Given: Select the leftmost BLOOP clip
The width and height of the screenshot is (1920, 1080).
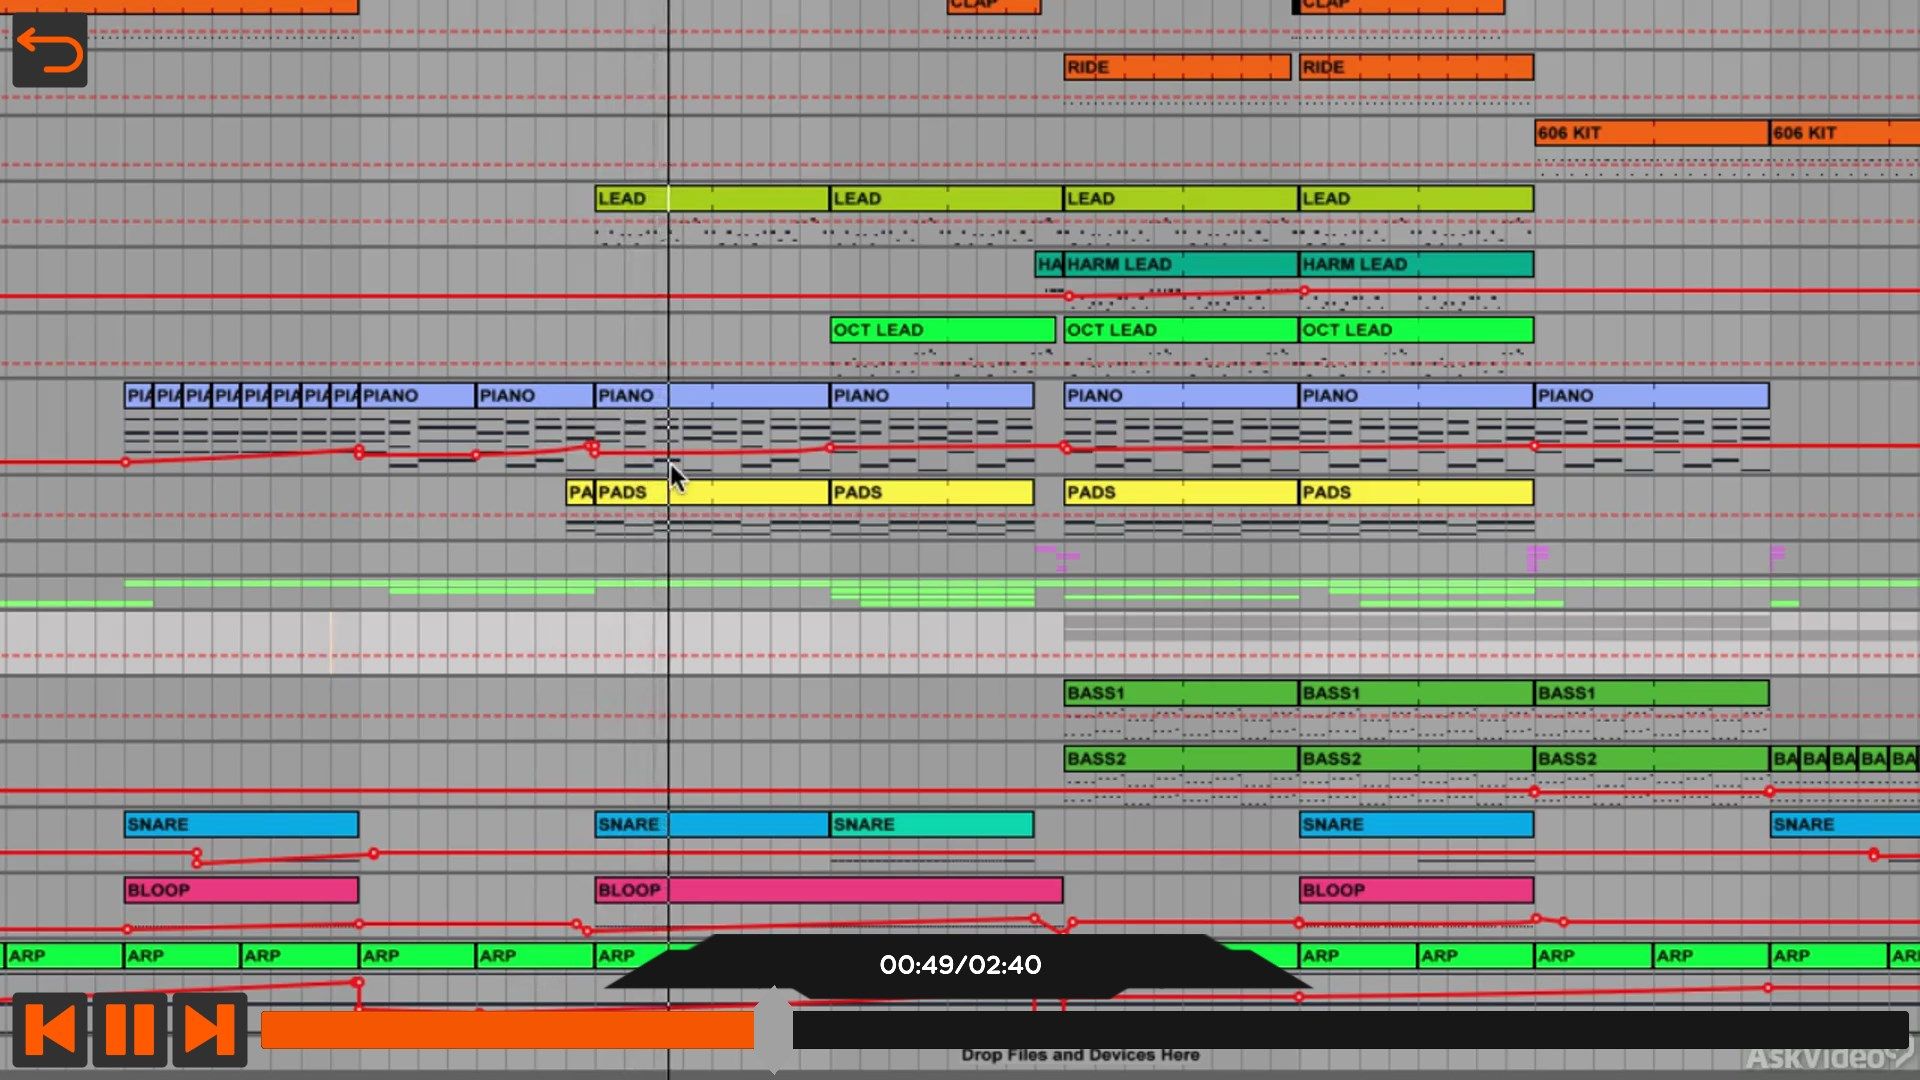Looking at the screenshot, I should point(241,890).
